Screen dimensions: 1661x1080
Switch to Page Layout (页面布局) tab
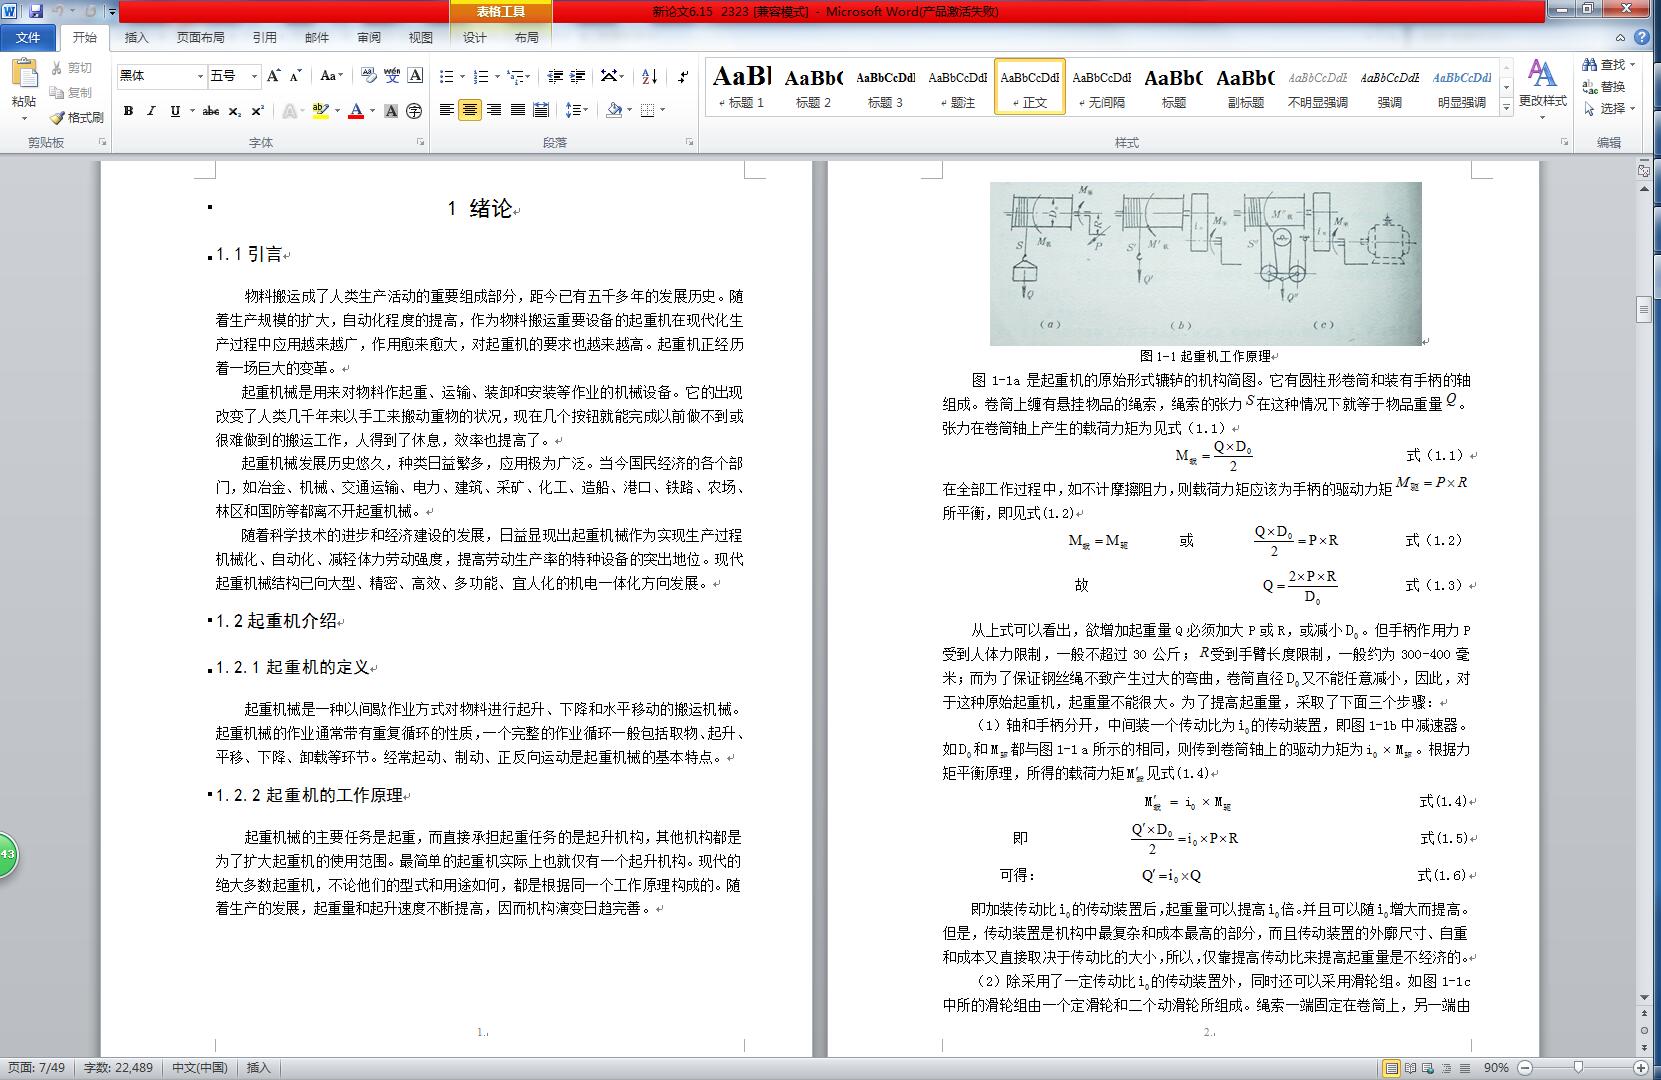coord(200,37)
